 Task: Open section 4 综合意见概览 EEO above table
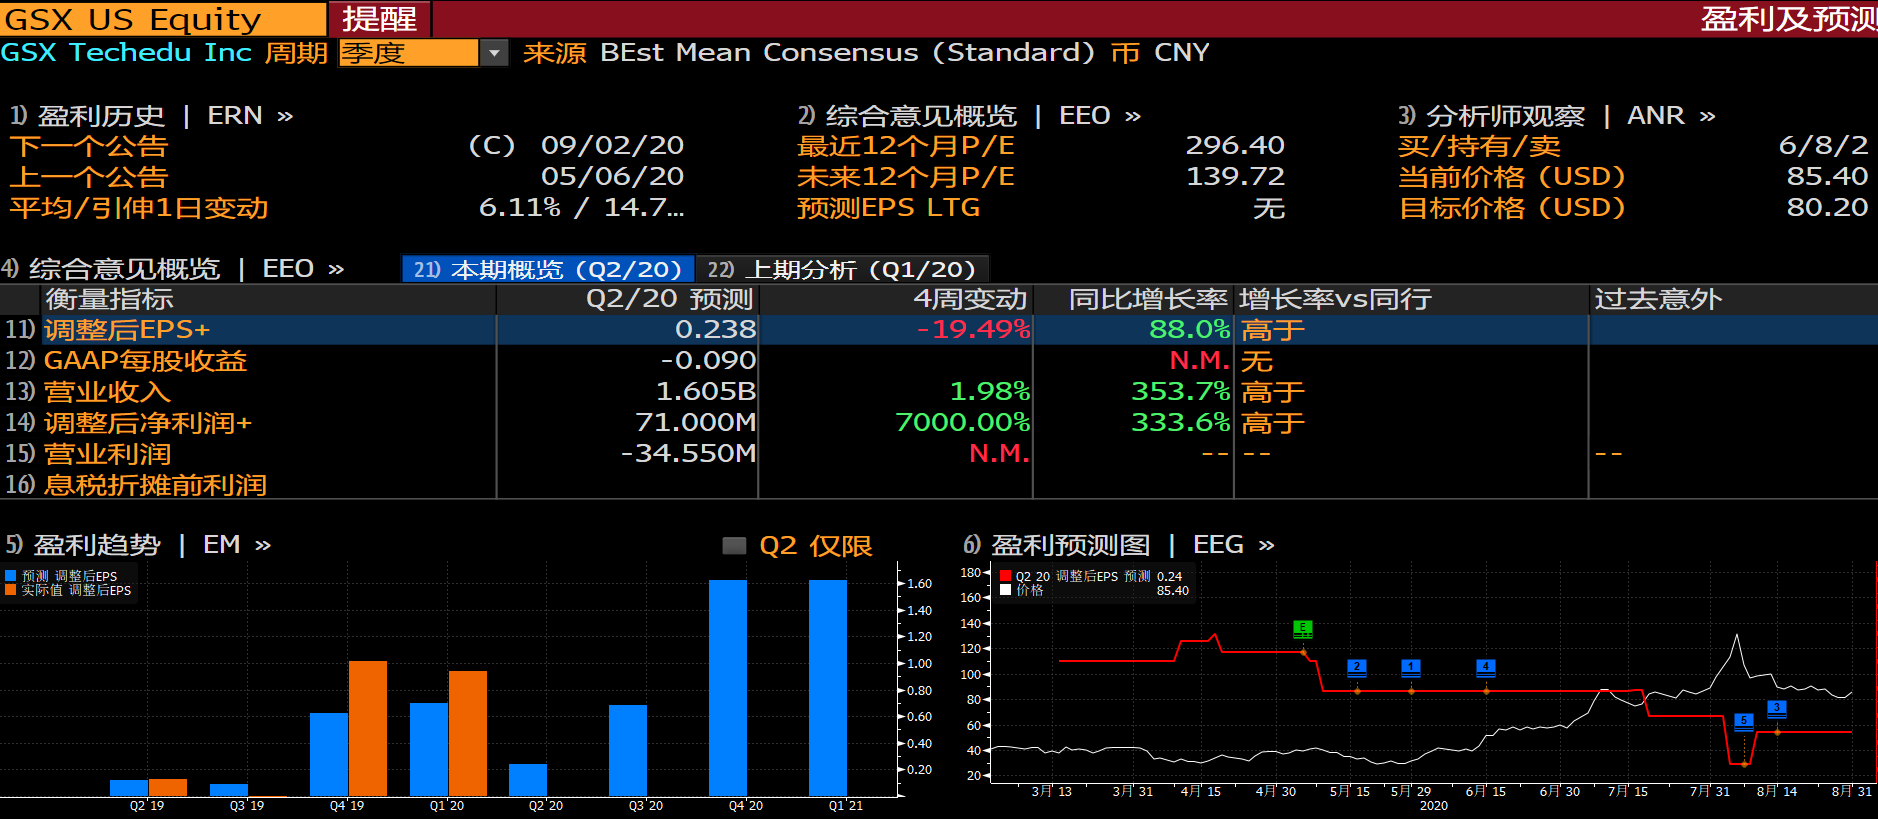173,269
